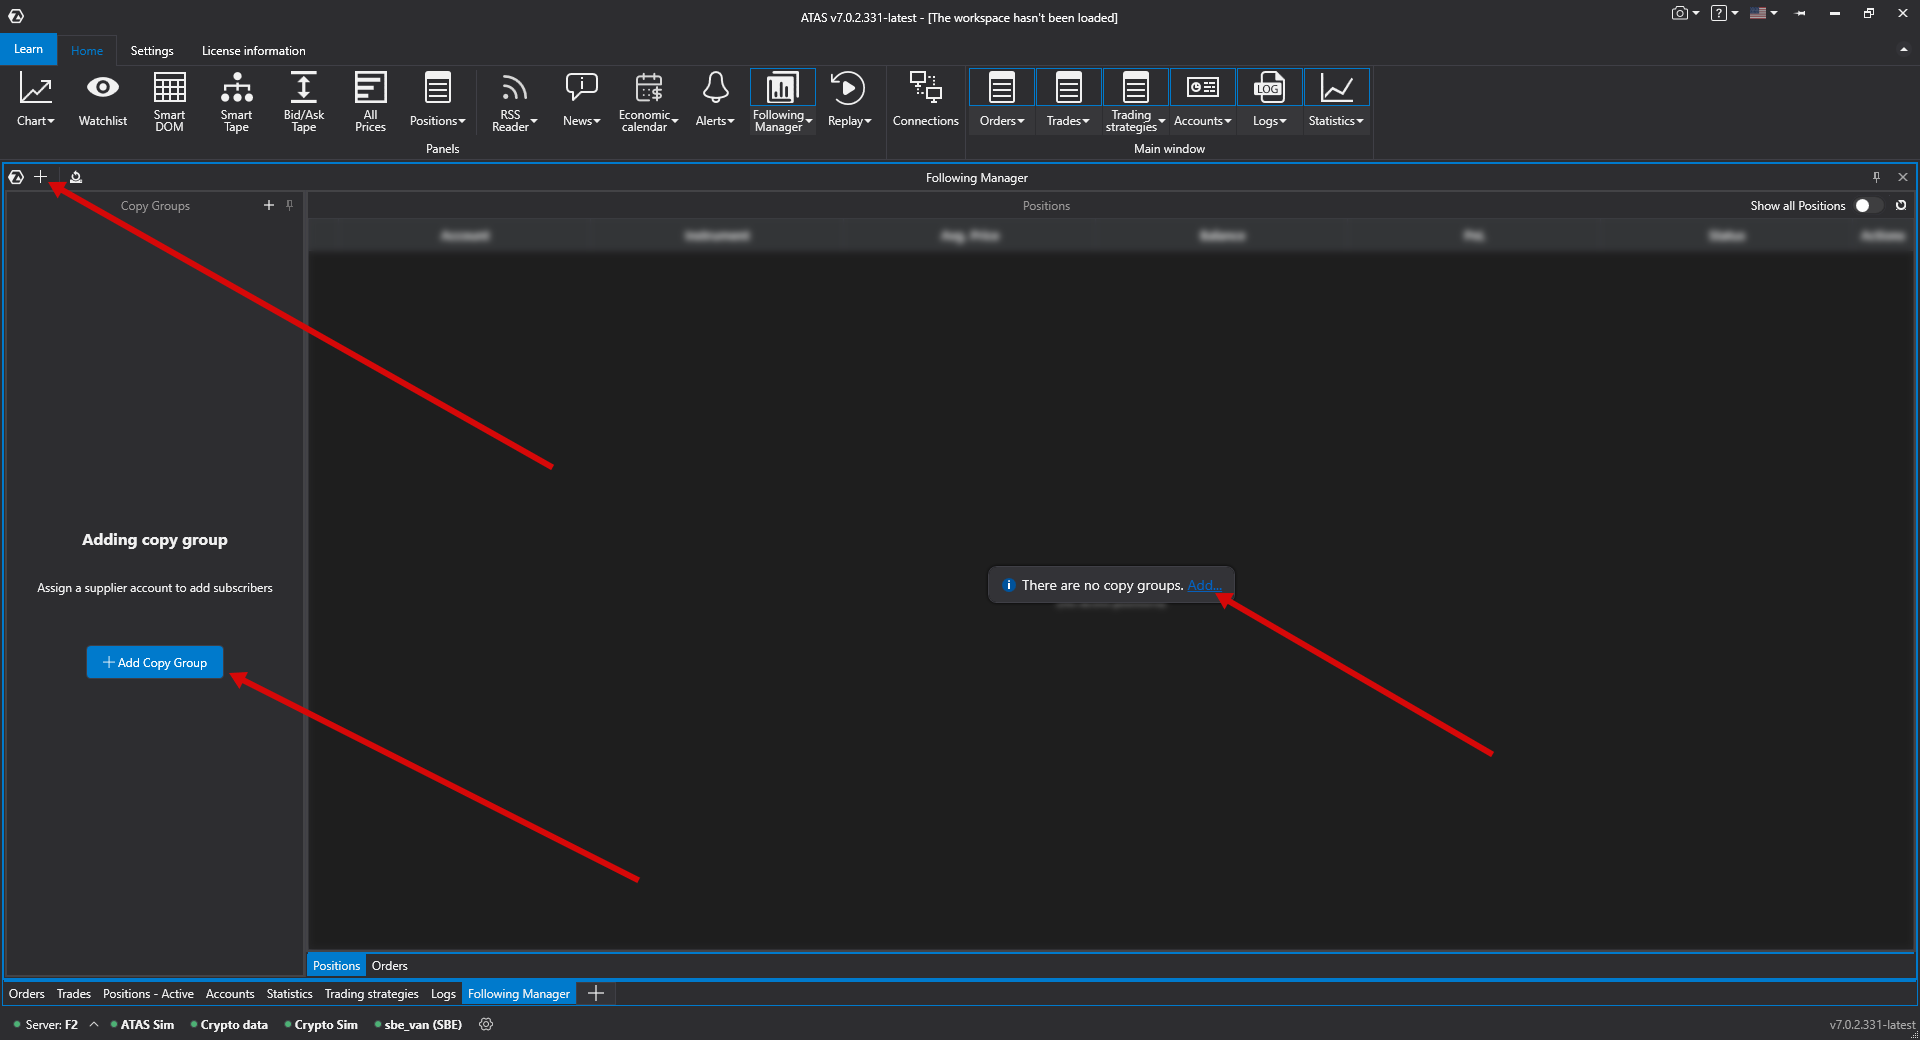Pin the Following Manager window
The image size is (1920, 1040).
[1876, 177]
